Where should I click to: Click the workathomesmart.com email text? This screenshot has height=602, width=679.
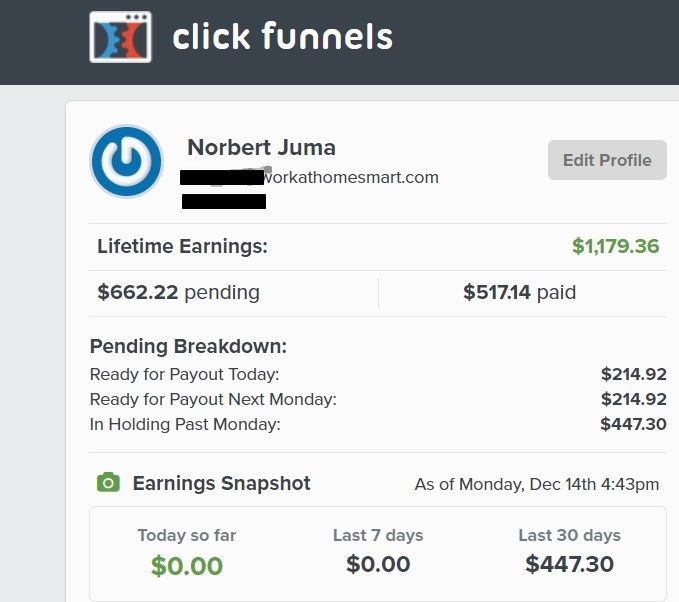click(x=351, y=178)
